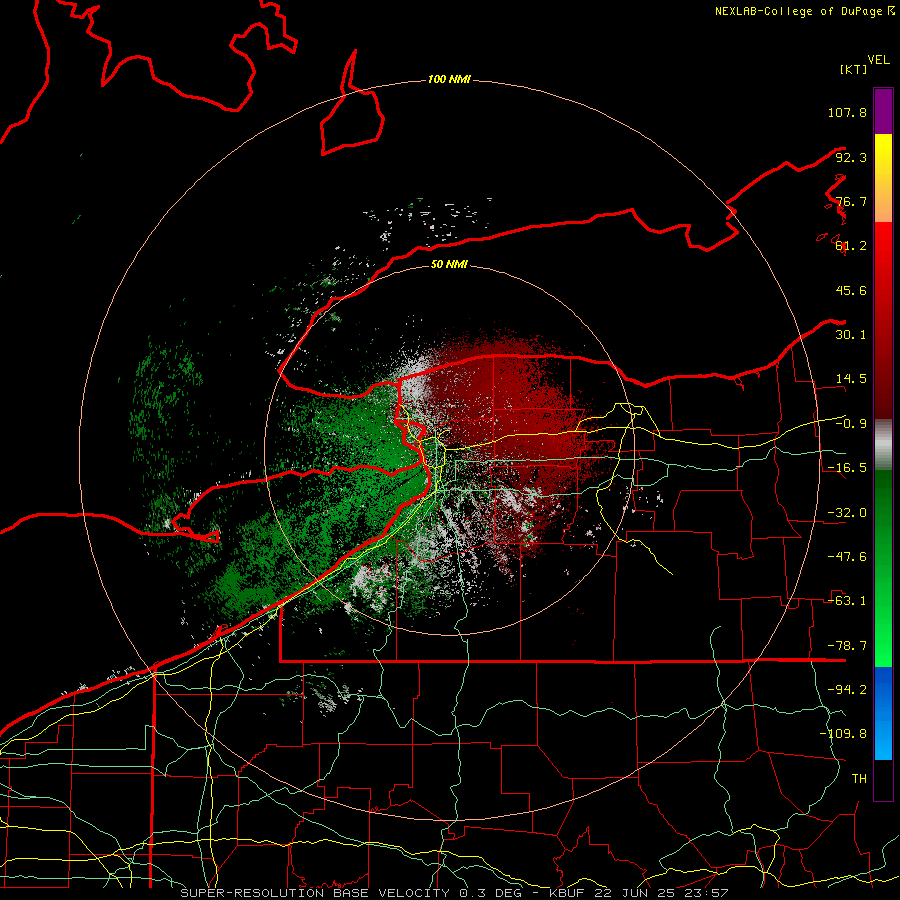Click the -78.7 scale value

847,646
